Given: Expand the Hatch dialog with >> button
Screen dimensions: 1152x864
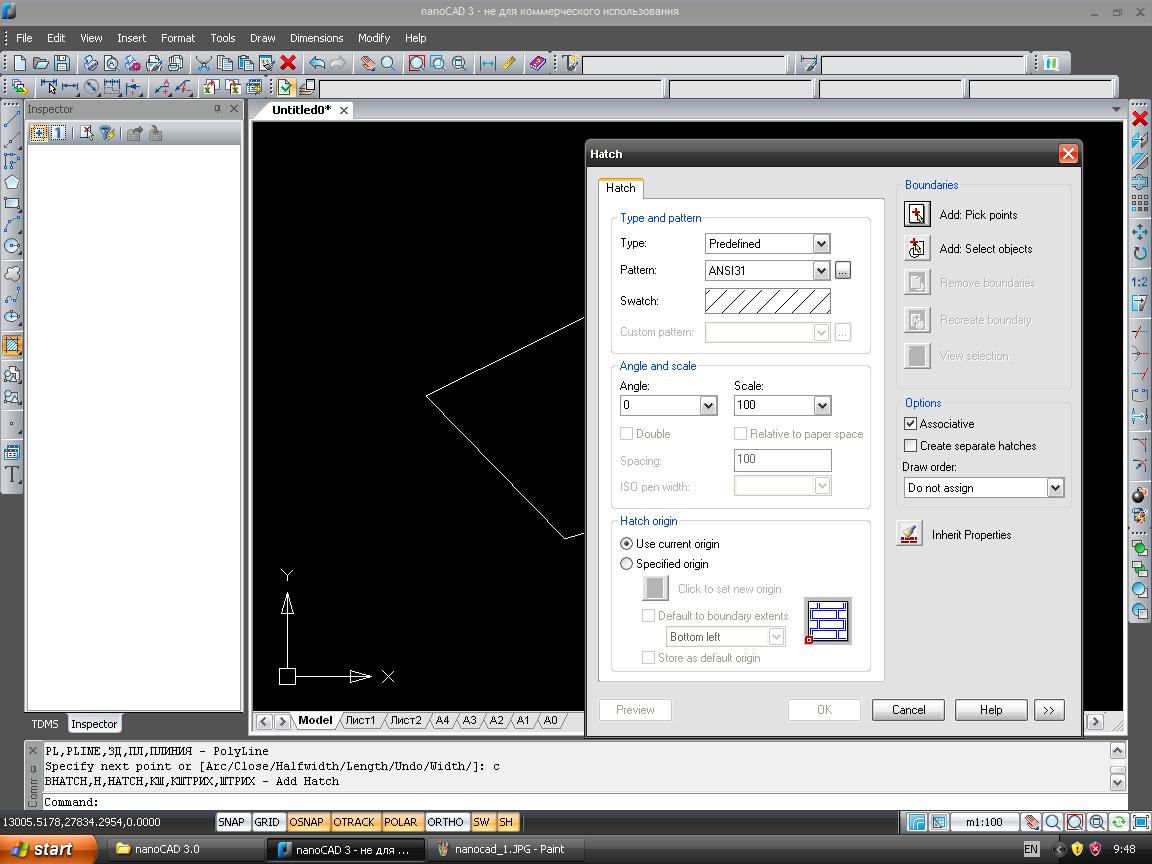Looking at the screenshot, I should coord(1048,710).
